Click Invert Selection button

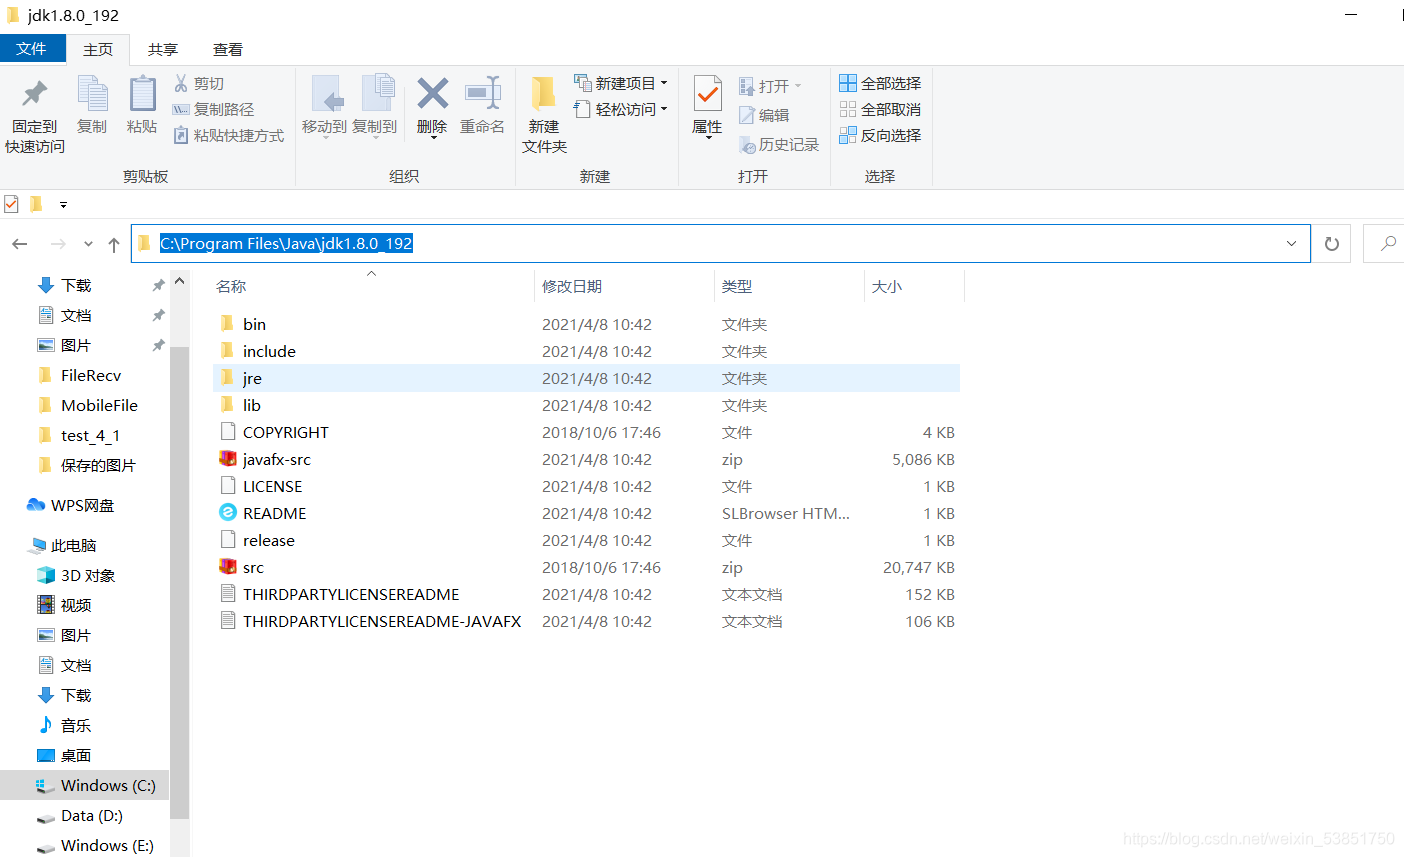(x=880, y=135)
